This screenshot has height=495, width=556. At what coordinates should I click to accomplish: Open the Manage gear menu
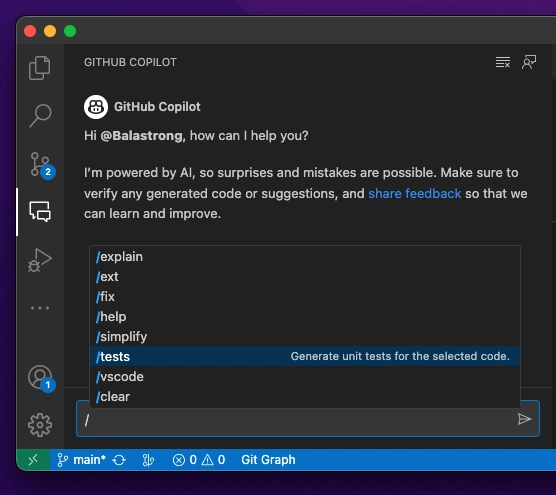coord(40,425)
